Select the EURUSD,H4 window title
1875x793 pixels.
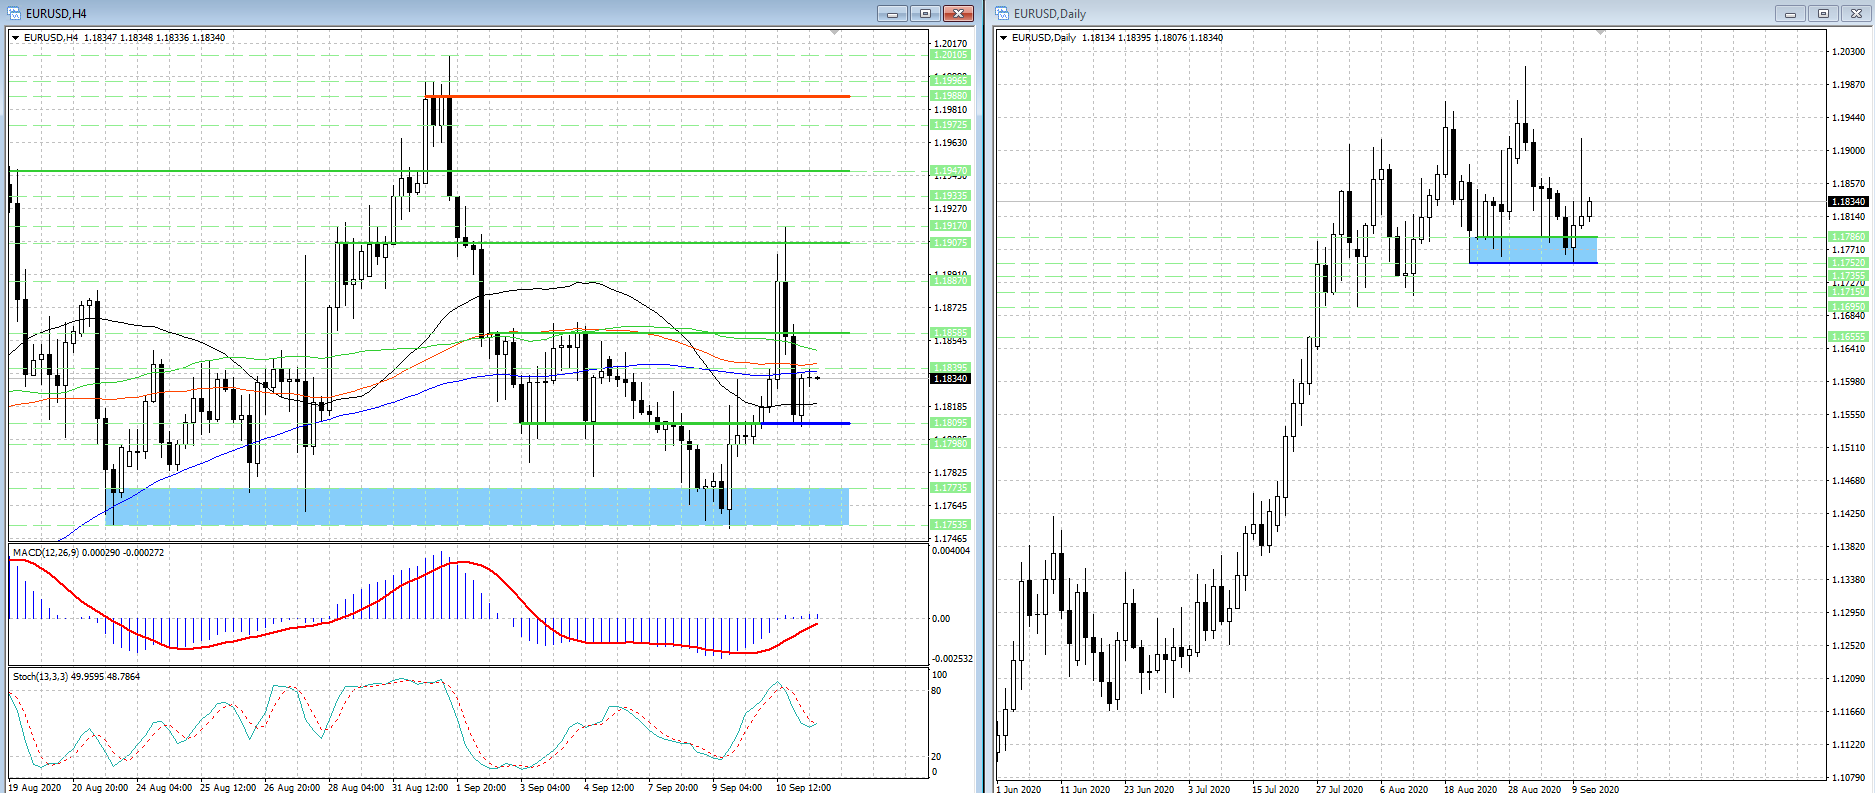point(56,14)
